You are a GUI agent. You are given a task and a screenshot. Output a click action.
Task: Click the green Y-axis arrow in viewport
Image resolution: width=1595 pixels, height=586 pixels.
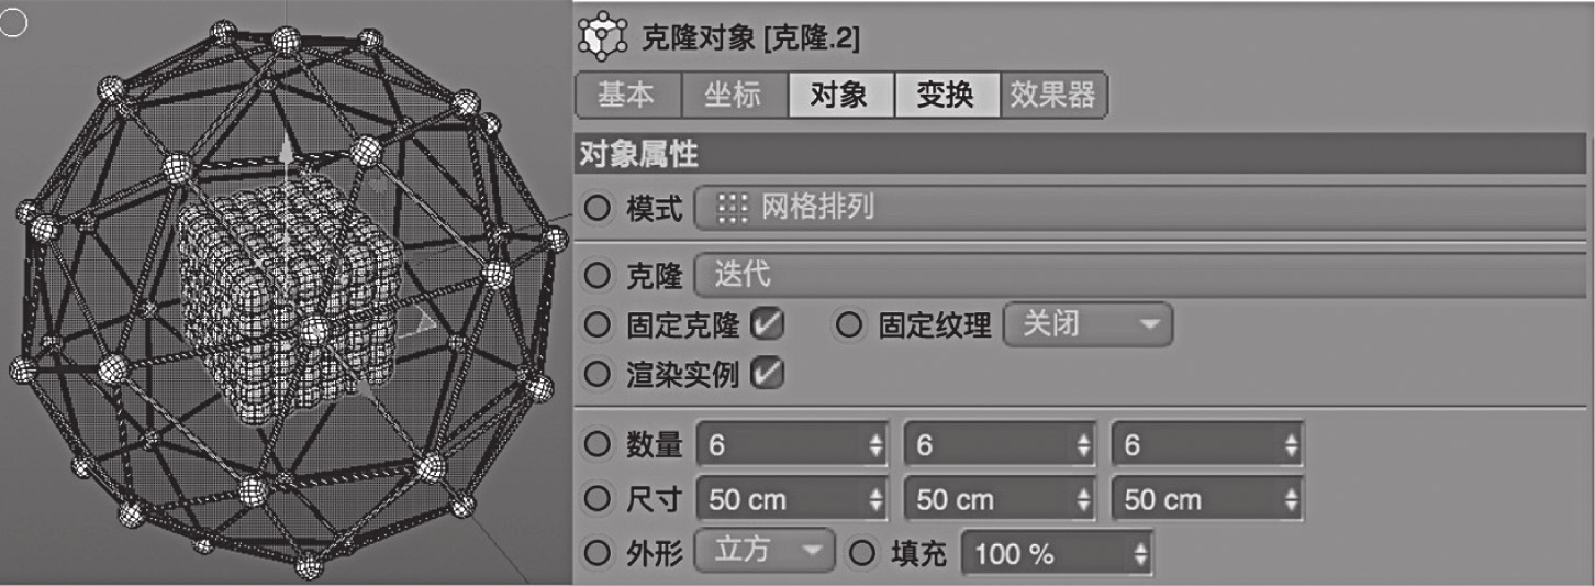point(287,150)
